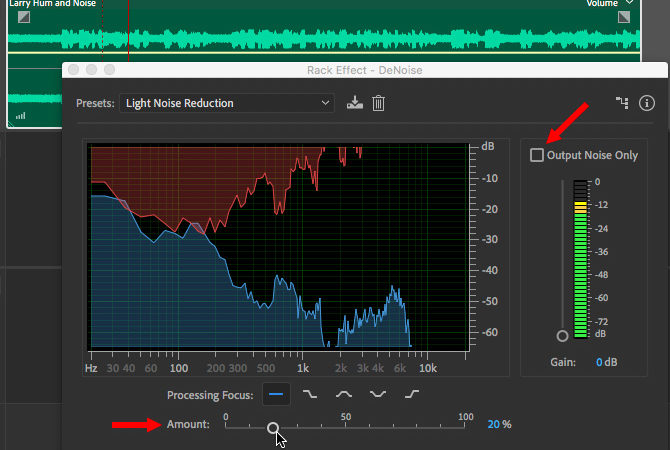Open the channel map editor icon
Viewport: 670px width, 450px height.
[x=622, y=103]
